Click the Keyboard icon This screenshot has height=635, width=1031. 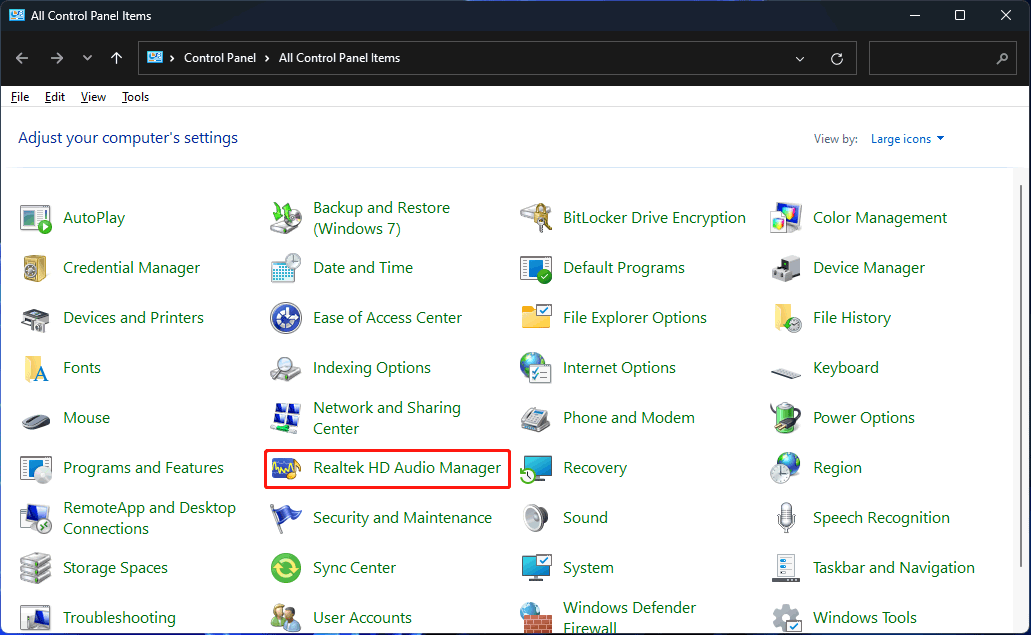coord(786,372)
